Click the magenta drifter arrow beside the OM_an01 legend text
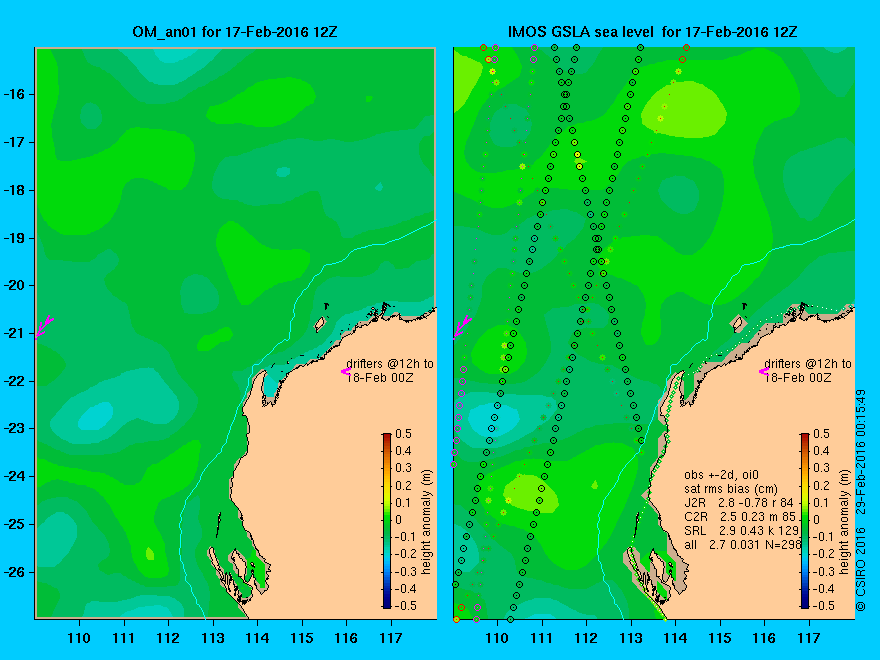 tap(346, 371)
